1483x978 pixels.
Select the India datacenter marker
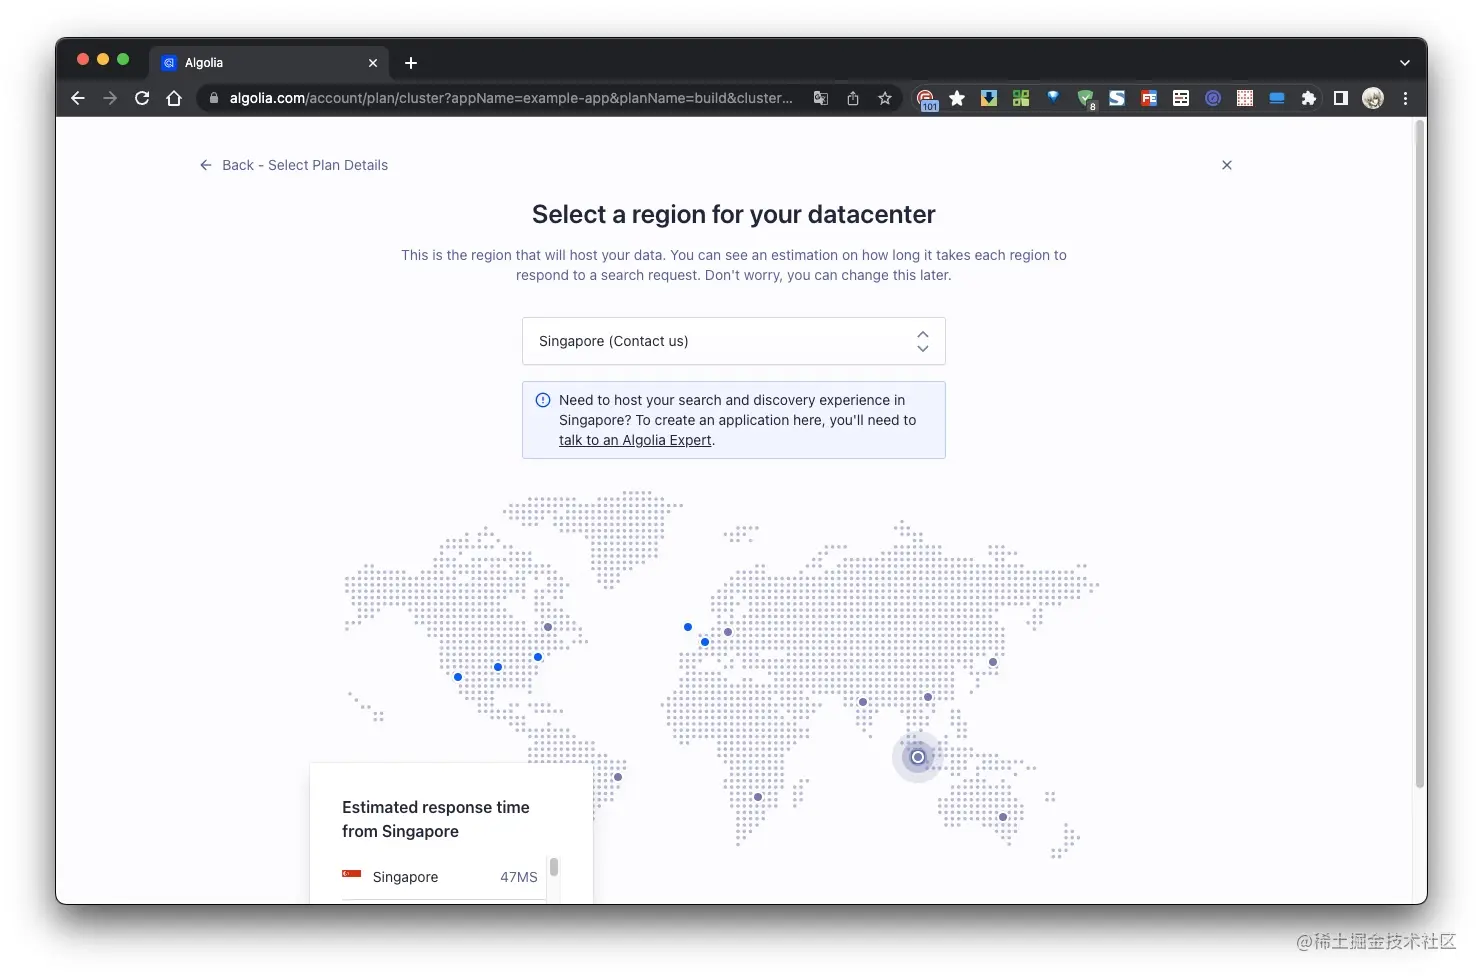(x=863, y=702)
